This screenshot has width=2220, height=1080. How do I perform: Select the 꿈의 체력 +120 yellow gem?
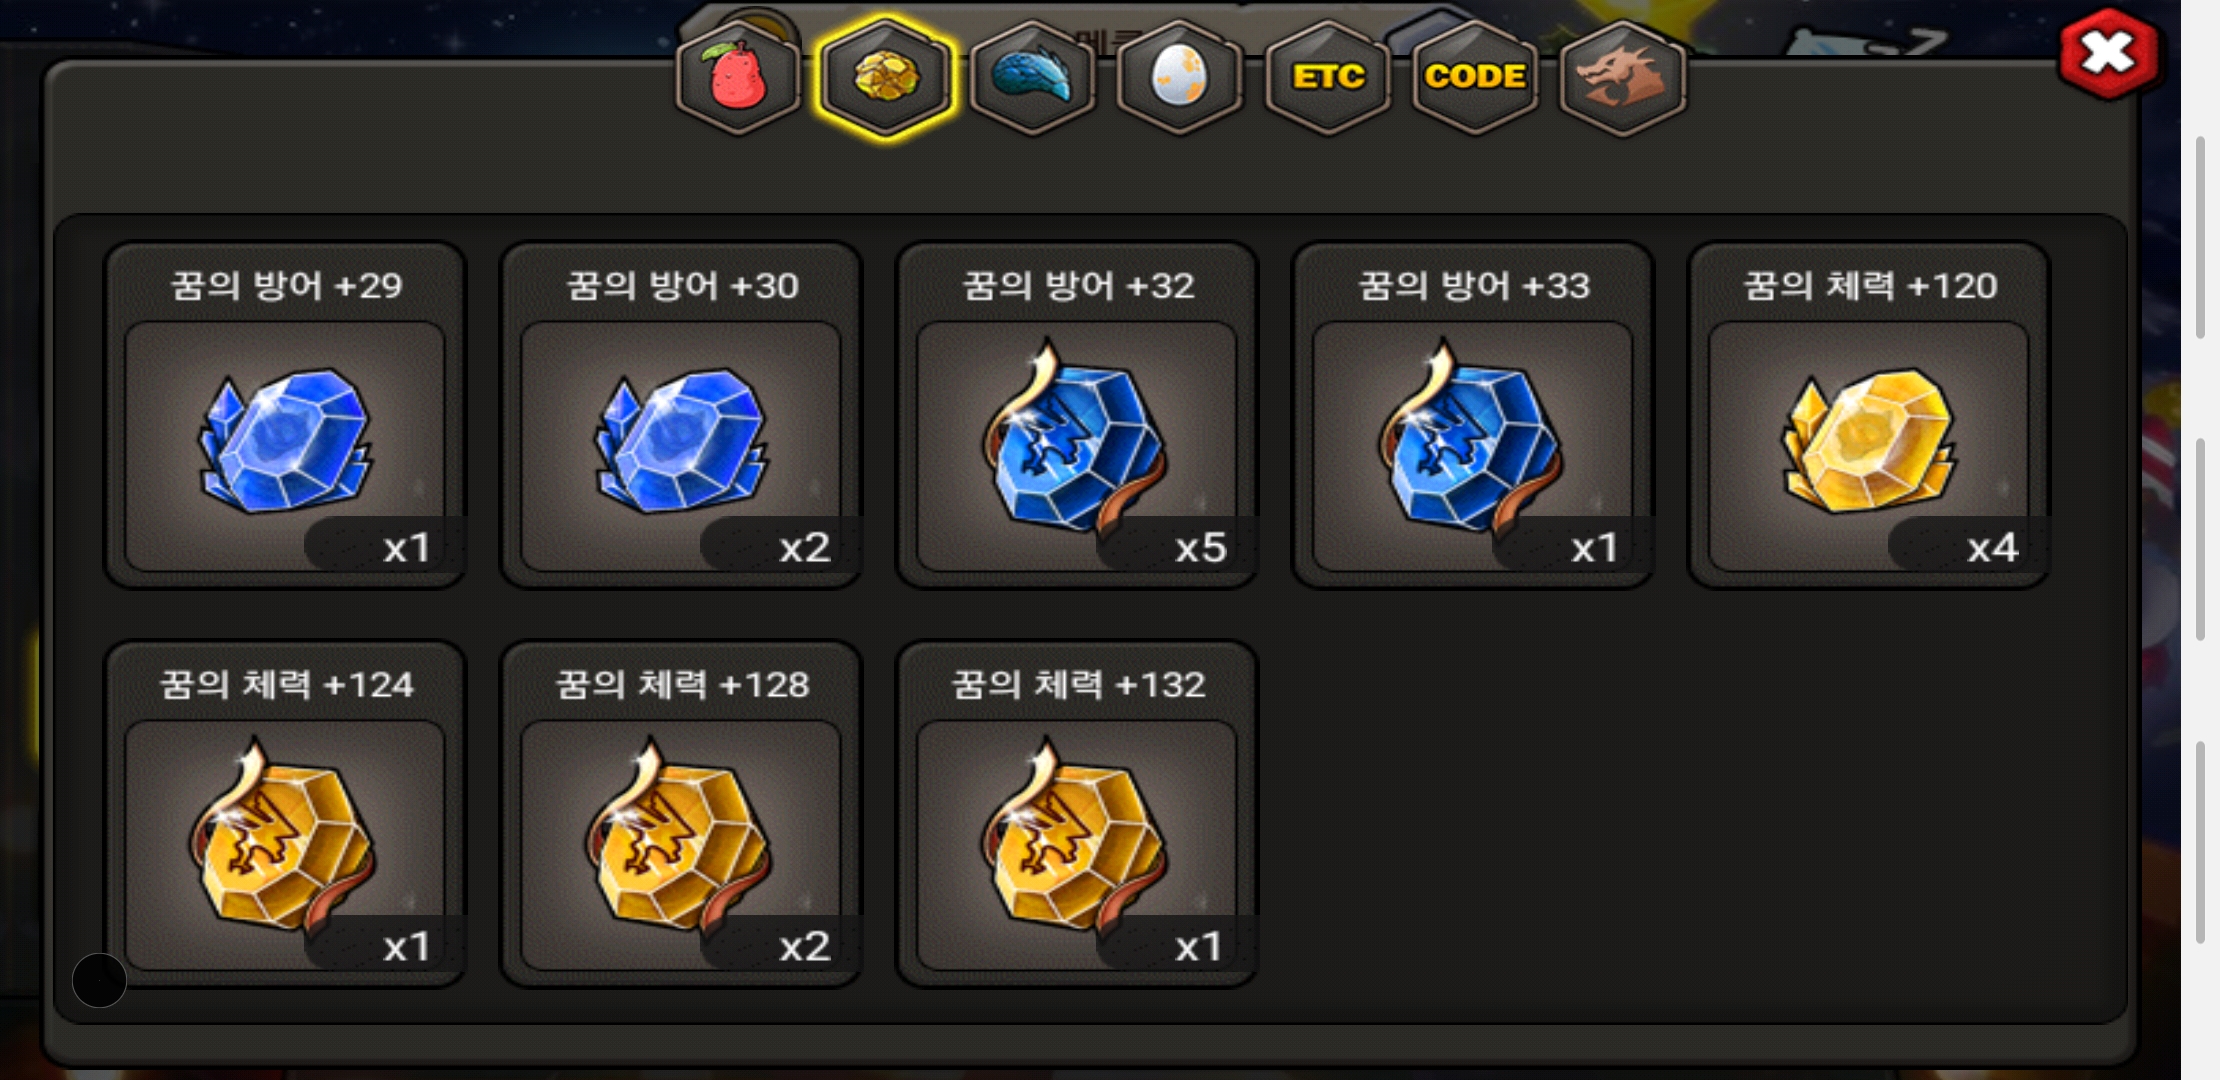point(1869,415)
